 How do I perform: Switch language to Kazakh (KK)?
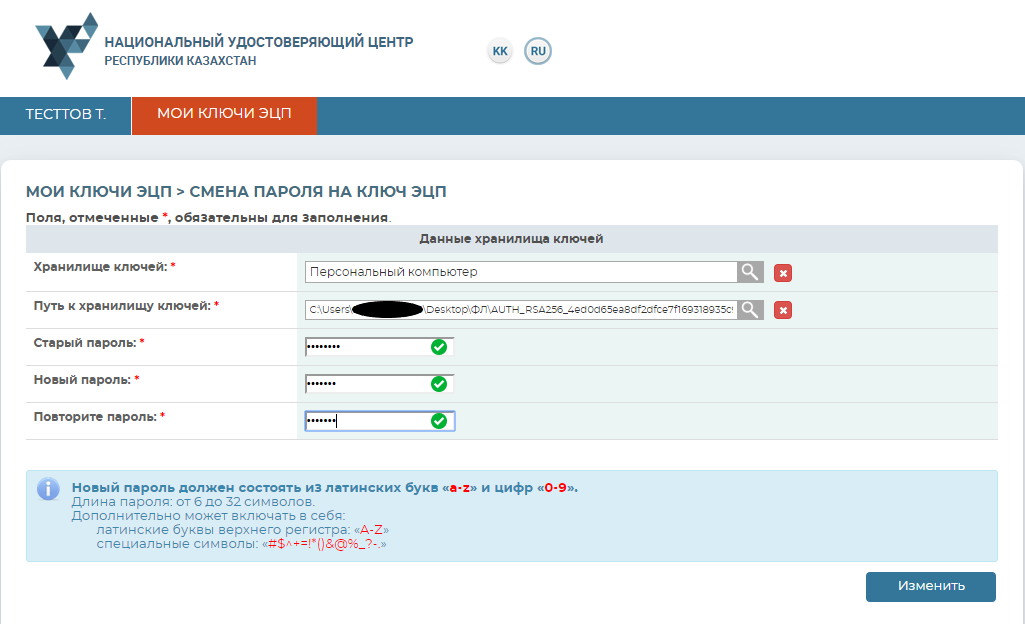(500, 51)
